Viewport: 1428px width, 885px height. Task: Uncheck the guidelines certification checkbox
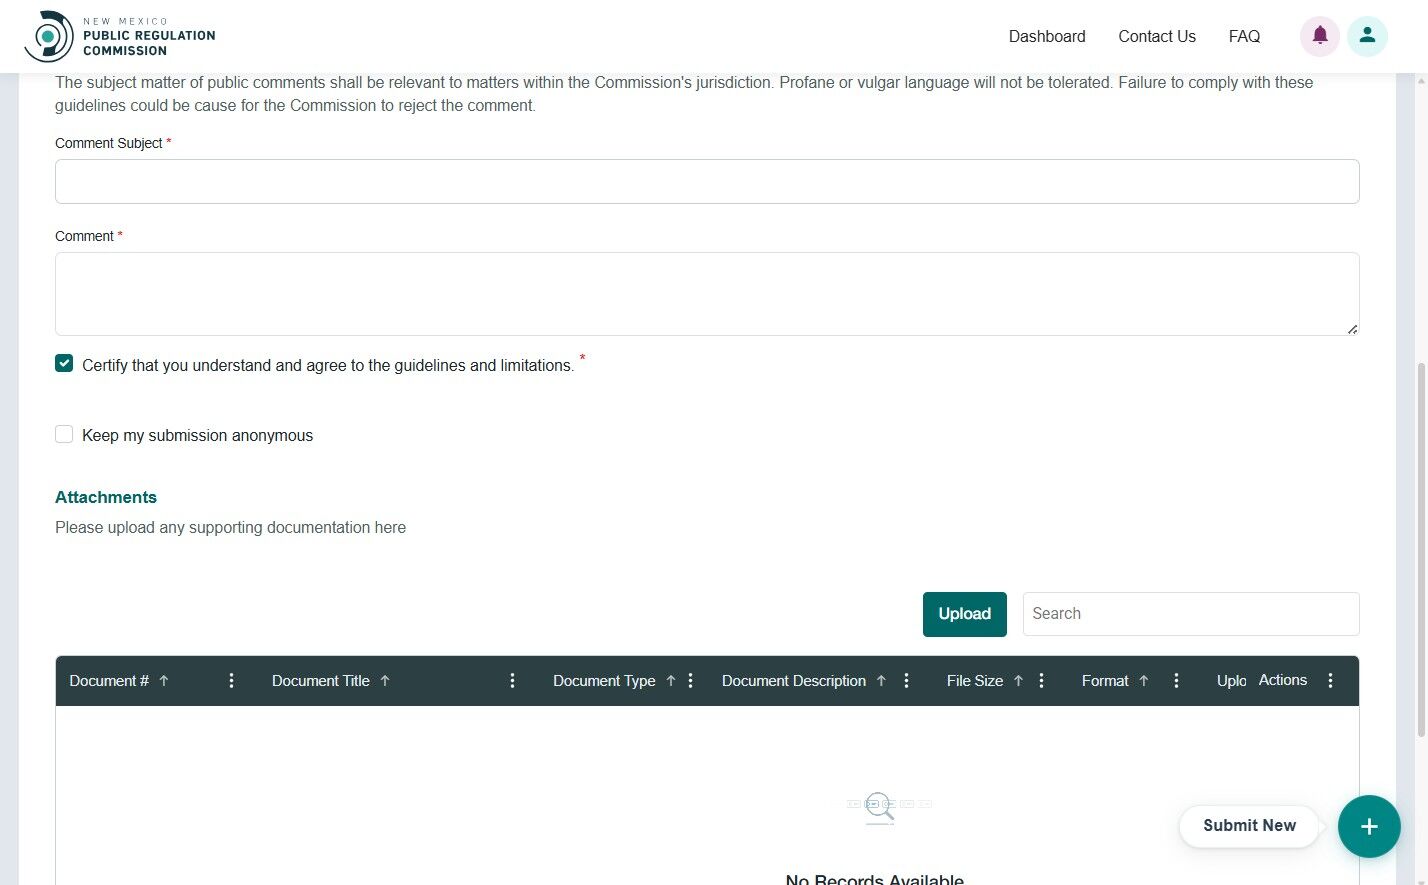click(x=64, y=363)
